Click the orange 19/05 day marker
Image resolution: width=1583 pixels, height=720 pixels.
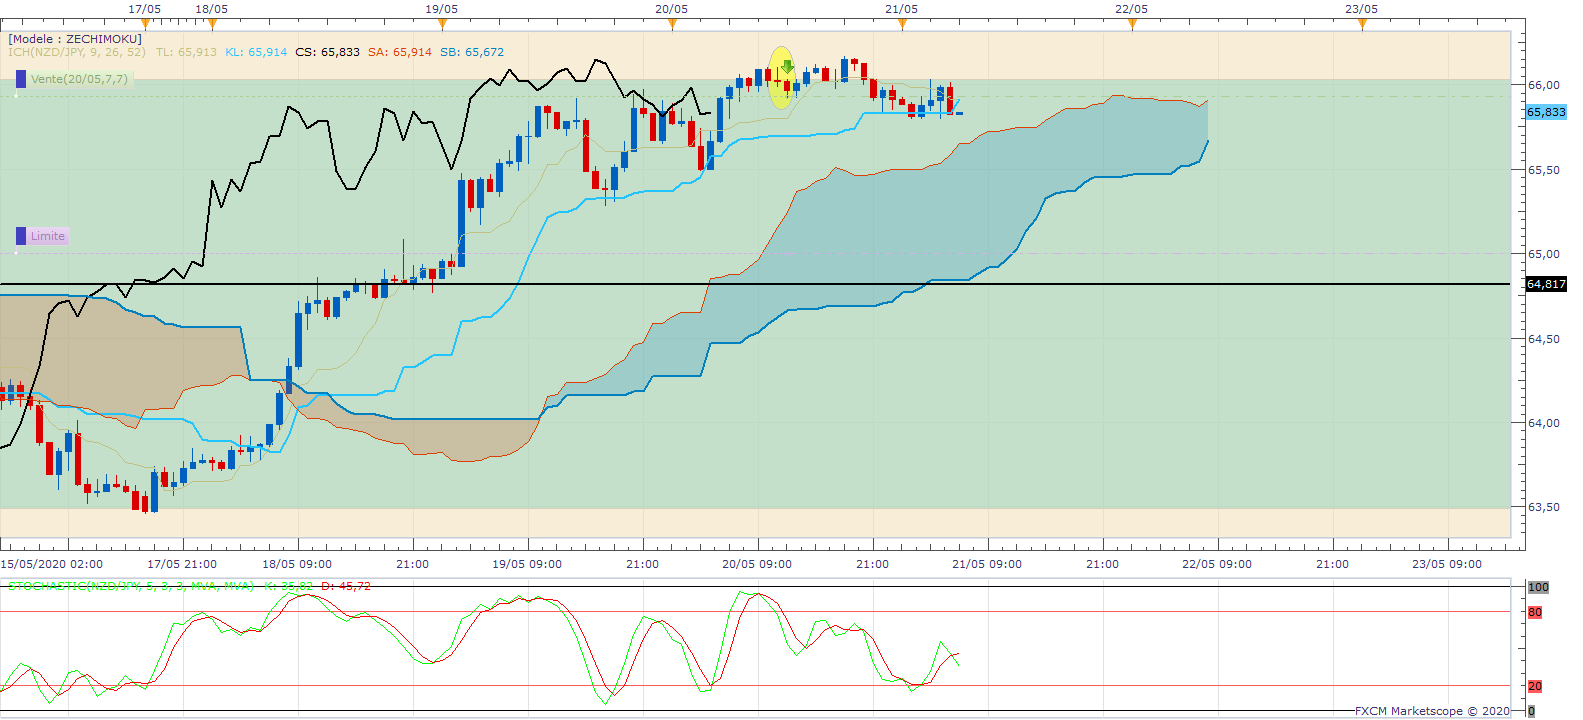tap(442, 23)
